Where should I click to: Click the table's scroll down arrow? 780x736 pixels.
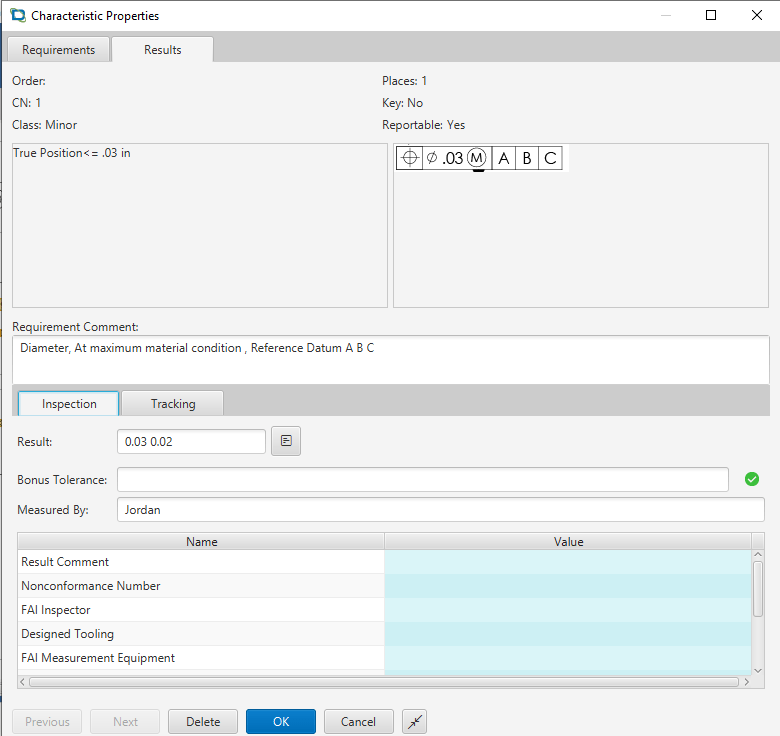(758, 669)
